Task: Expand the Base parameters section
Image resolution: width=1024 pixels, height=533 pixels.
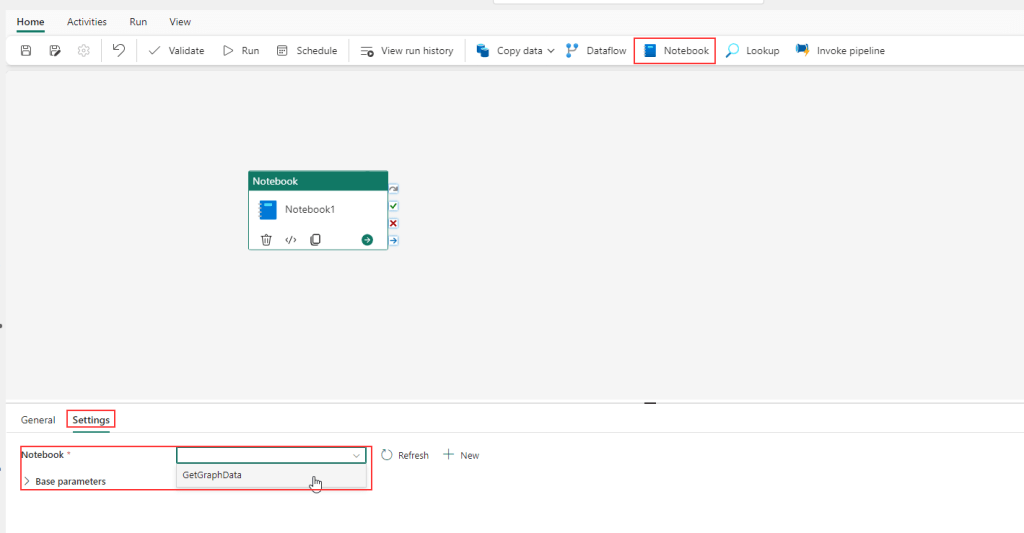Action: pyautogui.click(x=27, y=481)
